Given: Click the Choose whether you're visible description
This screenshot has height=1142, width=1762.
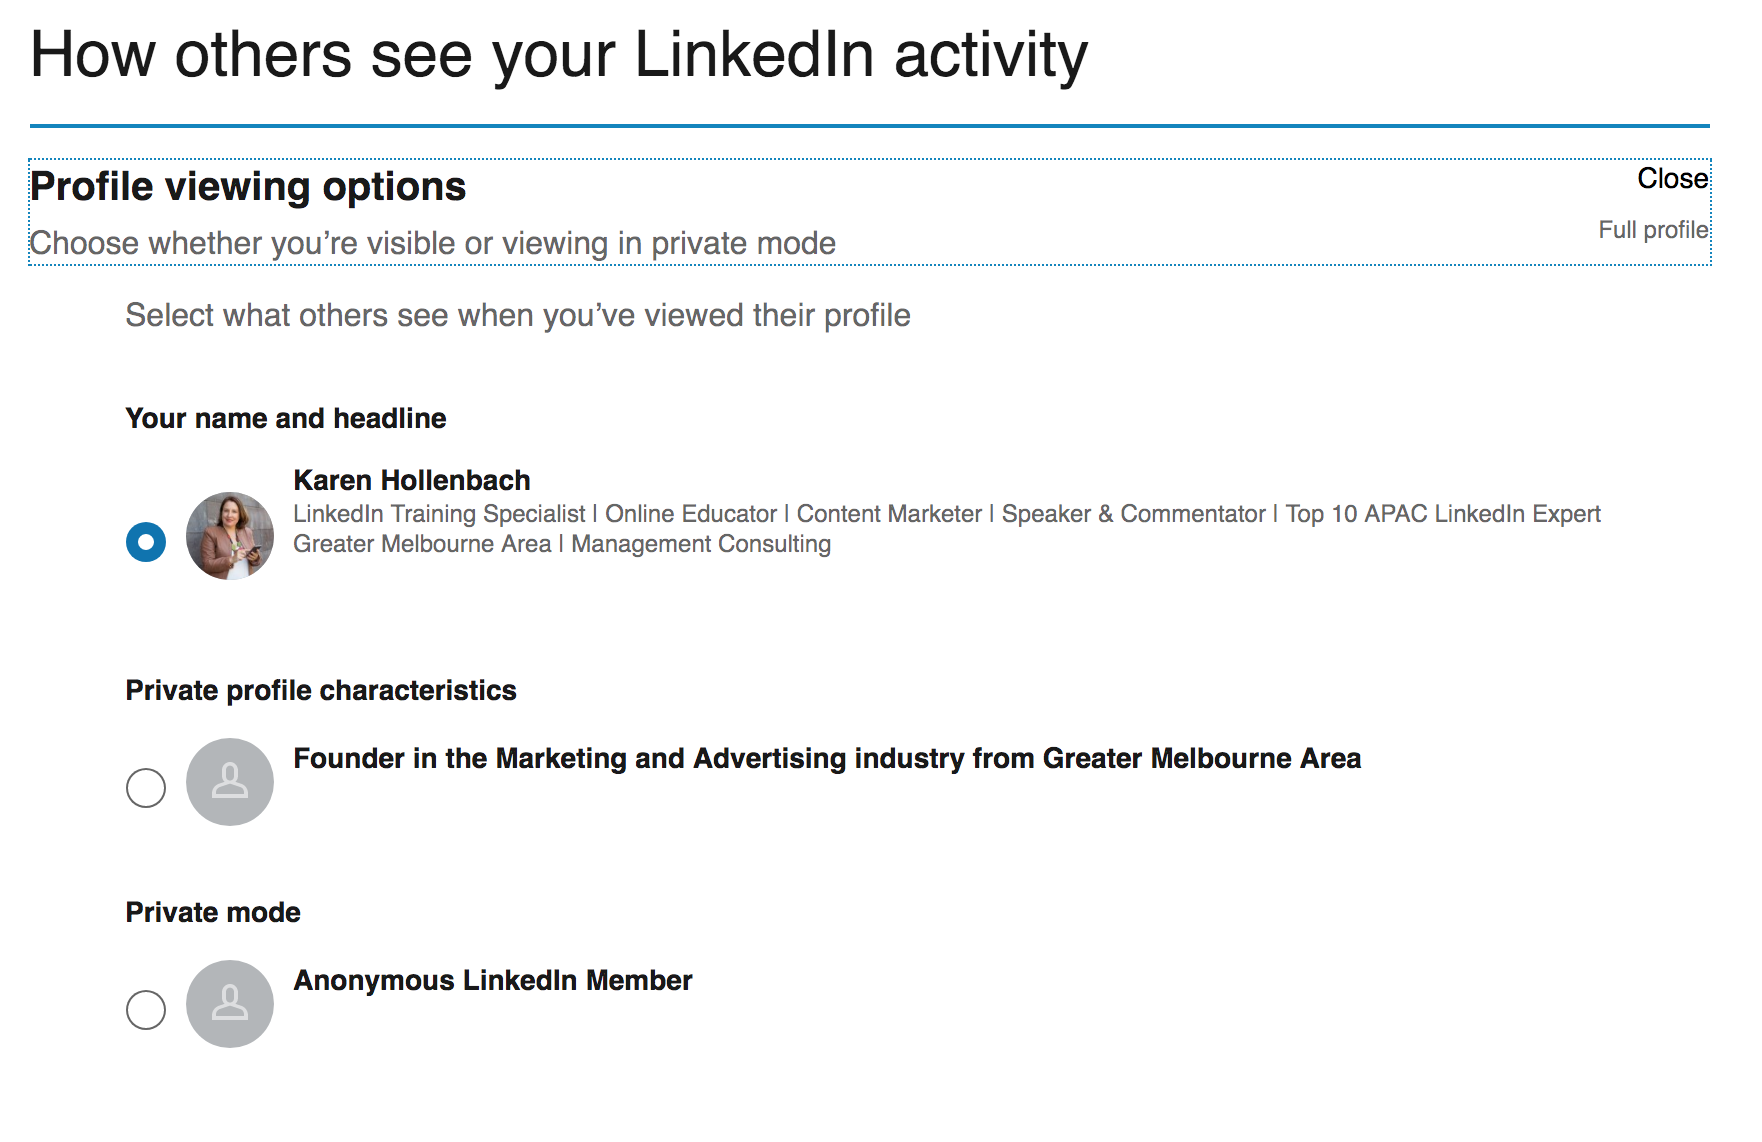Looking at the screenshot, I should coord(433,243).
